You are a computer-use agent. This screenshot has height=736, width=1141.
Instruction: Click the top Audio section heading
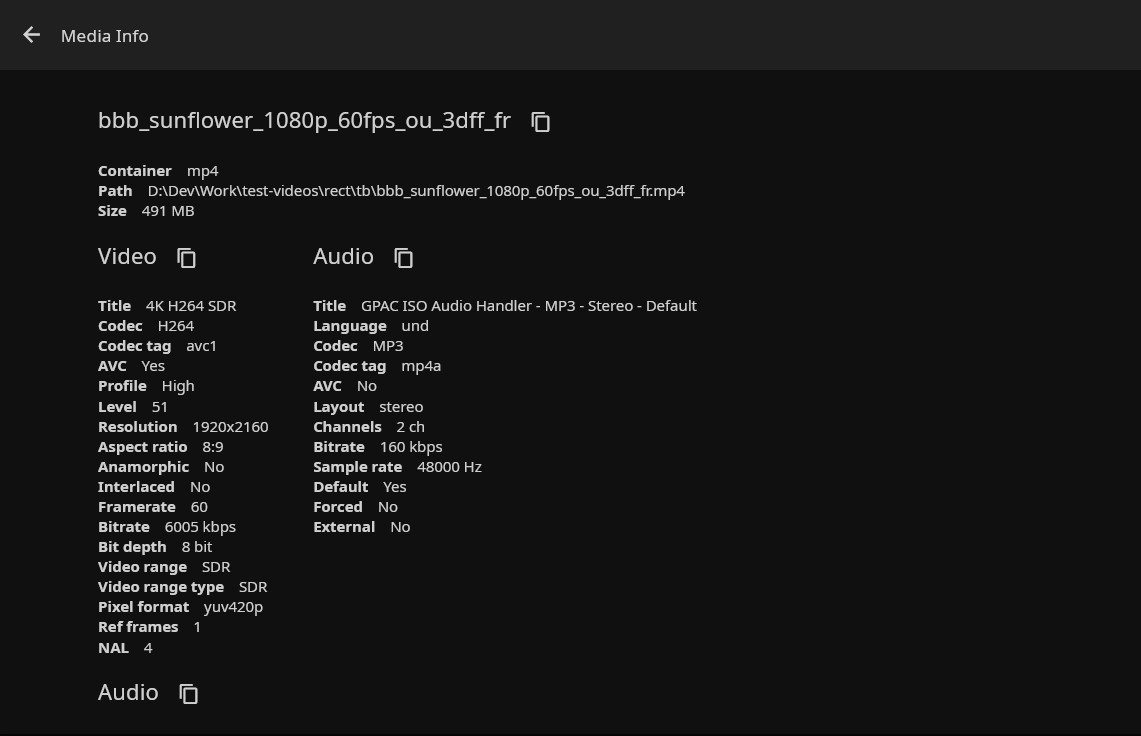pos(343,257)
